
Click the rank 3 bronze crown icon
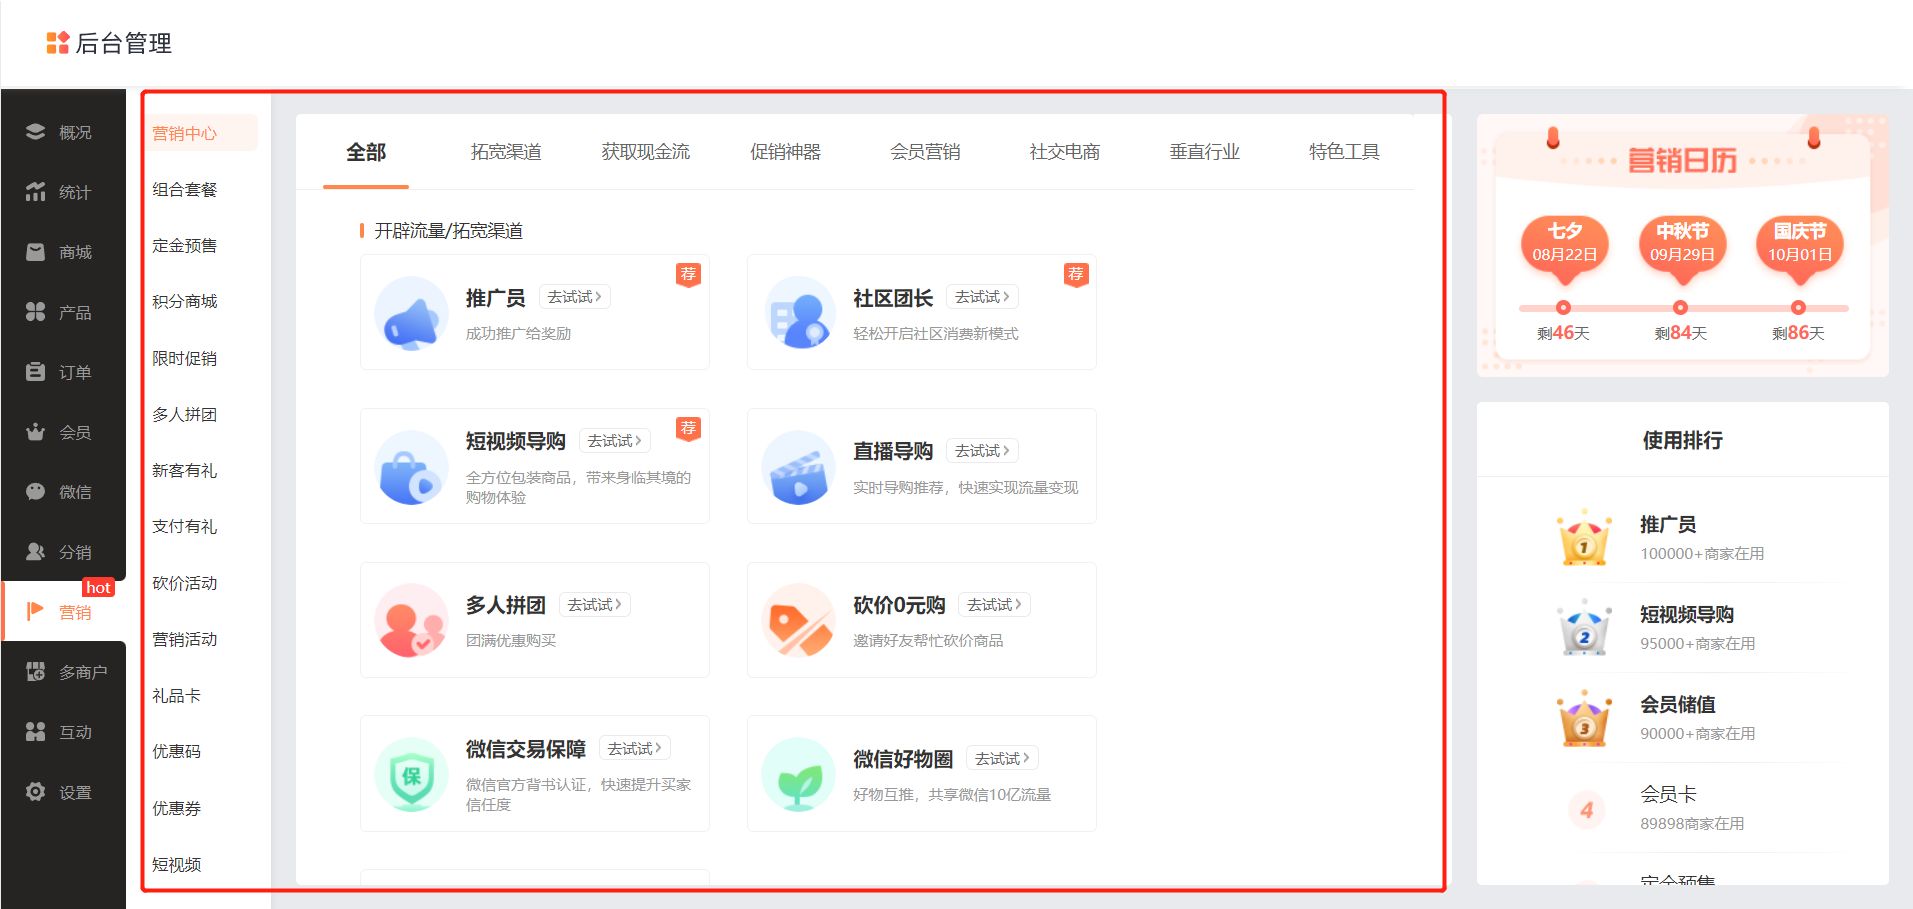[x=1584, y=718]
